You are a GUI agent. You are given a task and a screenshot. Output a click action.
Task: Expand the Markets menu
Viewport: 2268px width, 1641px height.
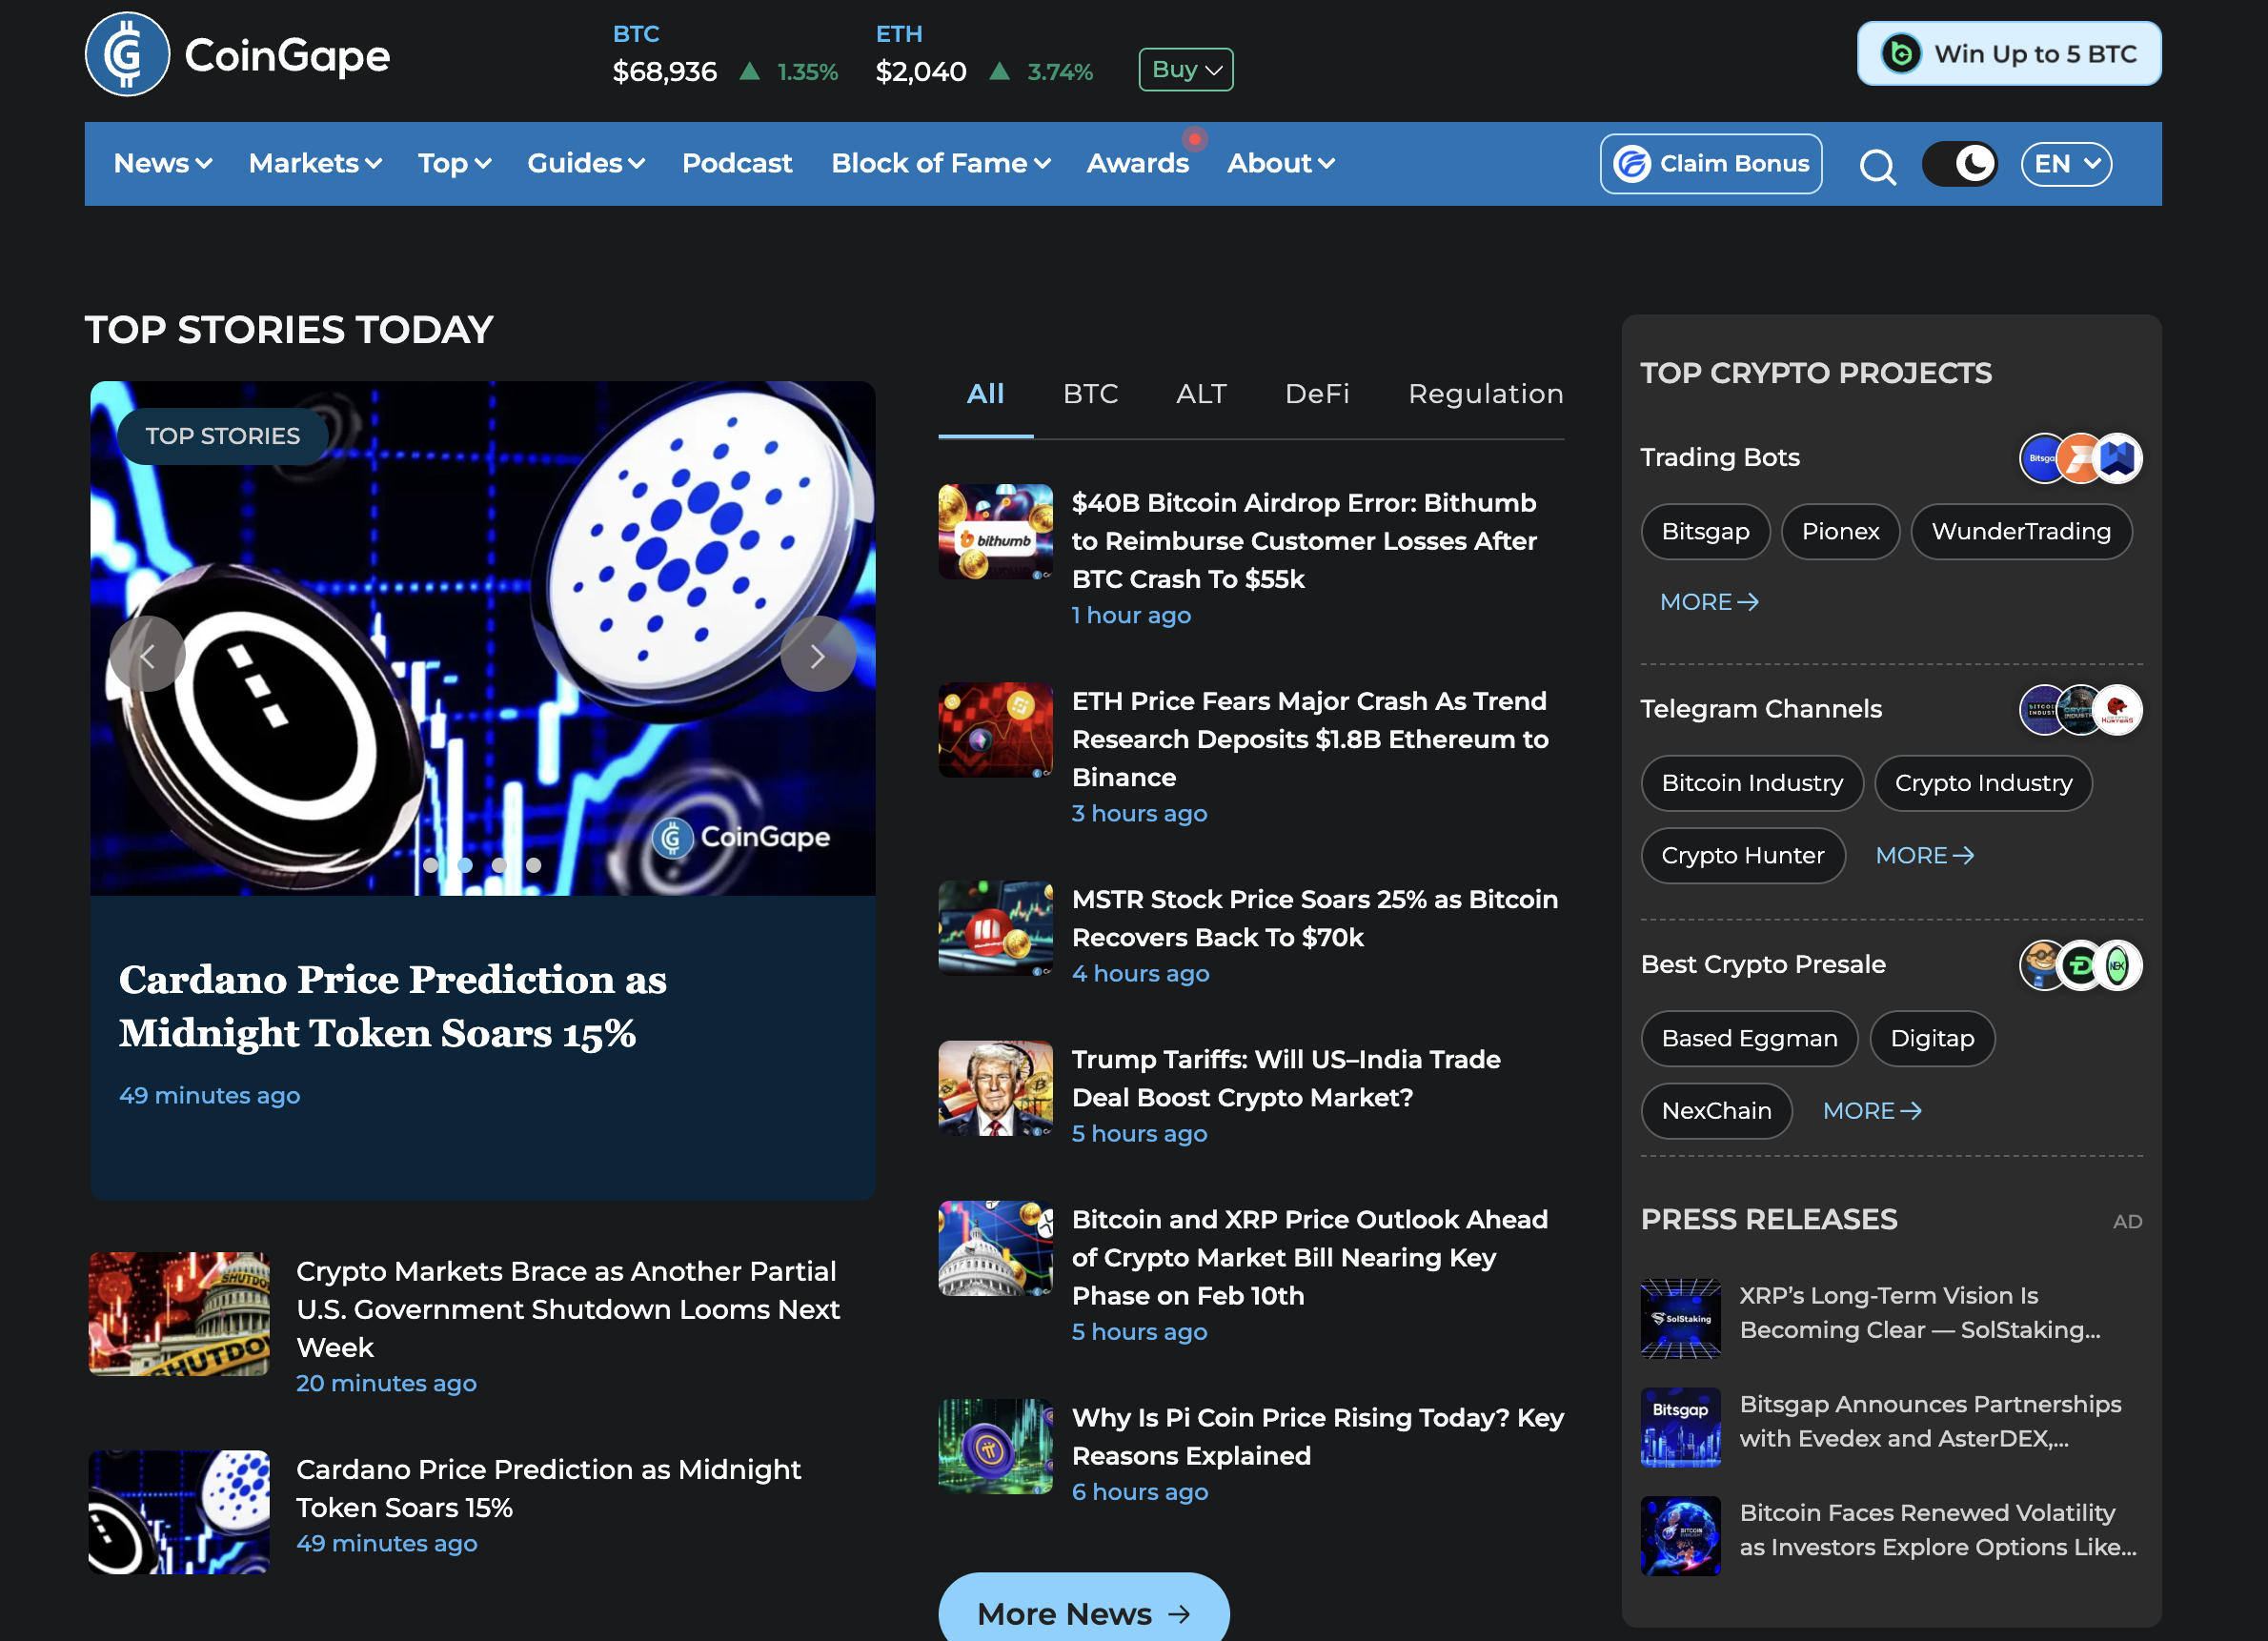point(315,164)
